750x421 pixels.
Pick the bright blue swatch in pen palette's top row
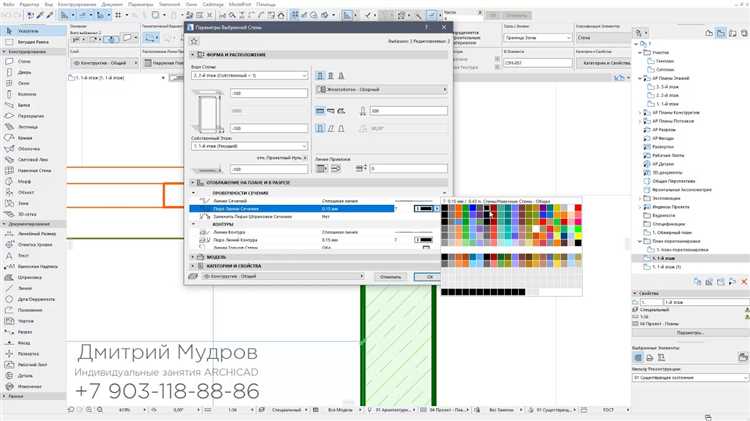[x=473, y=208]
